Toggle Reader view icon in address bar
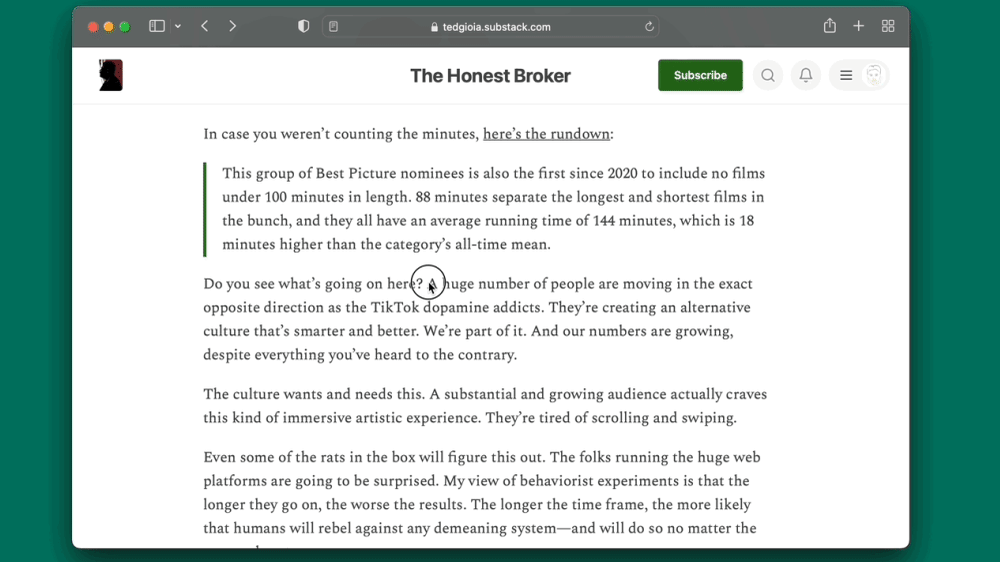 pos(334,26)
